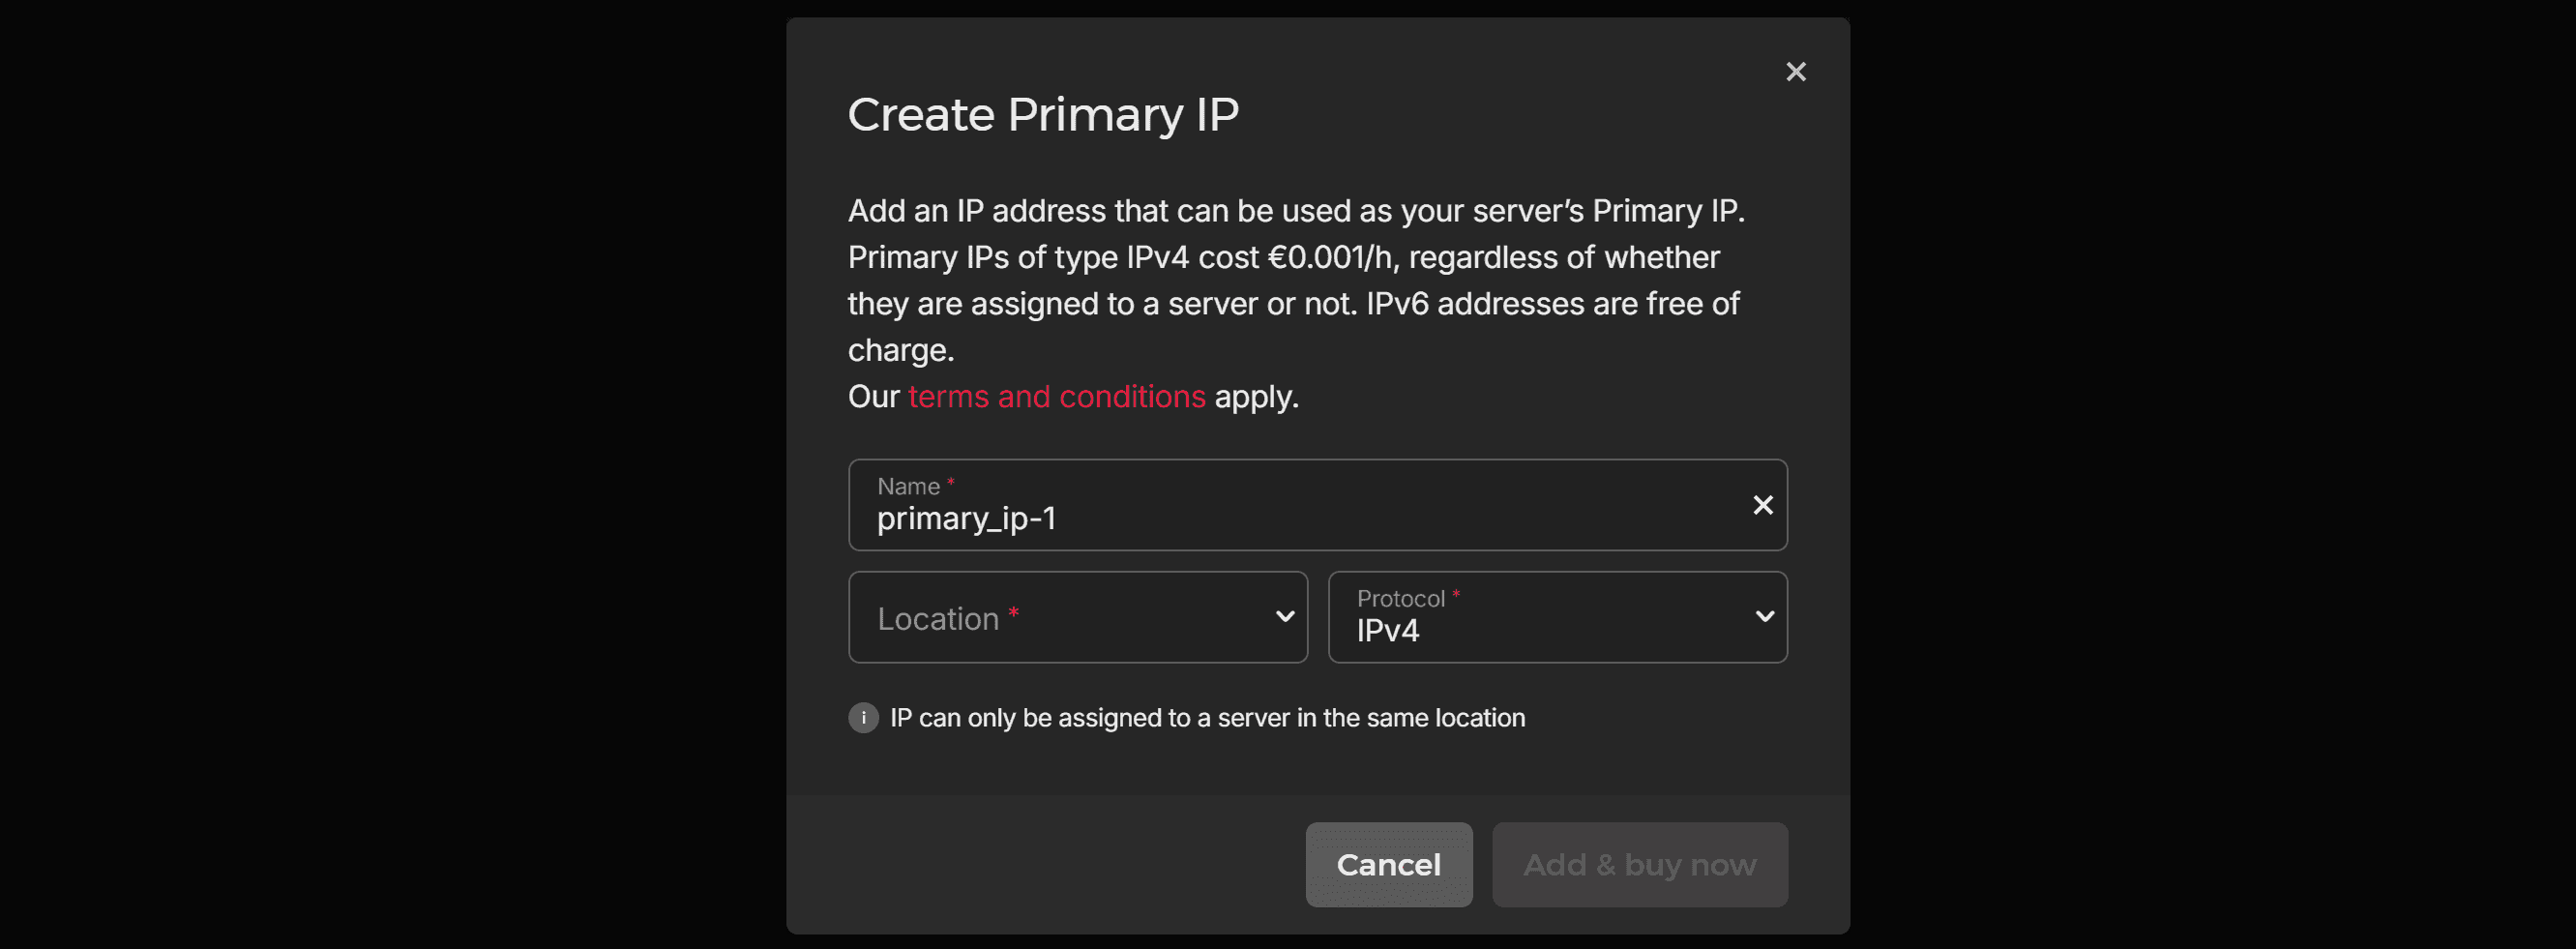
Task: Click the Cancel button
Action: [1389, 864]
